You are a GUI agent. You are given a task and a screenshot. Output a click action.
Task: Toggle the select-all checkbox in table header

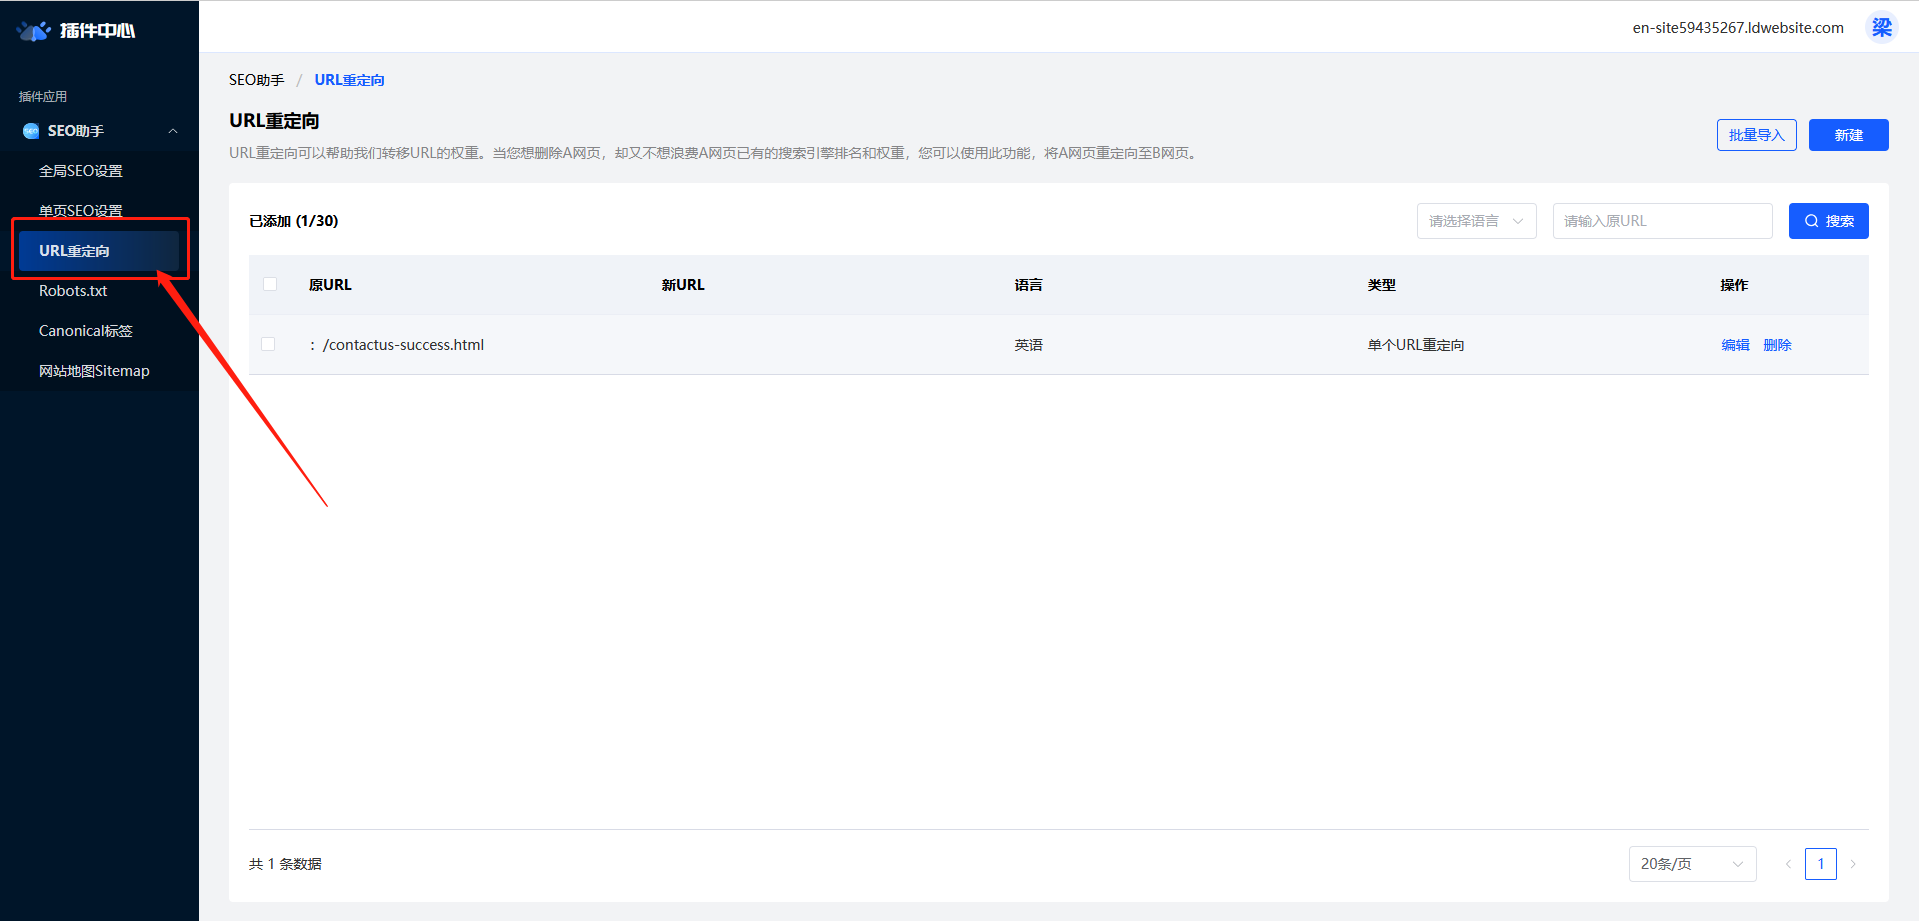pos(270,284)
